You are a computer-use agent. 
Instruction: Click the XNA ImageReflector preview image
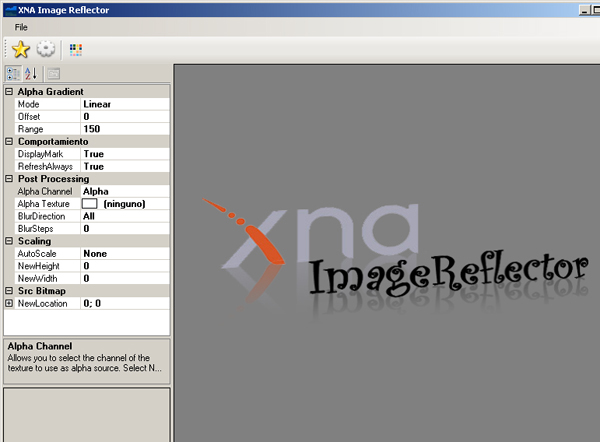point(395,259)
